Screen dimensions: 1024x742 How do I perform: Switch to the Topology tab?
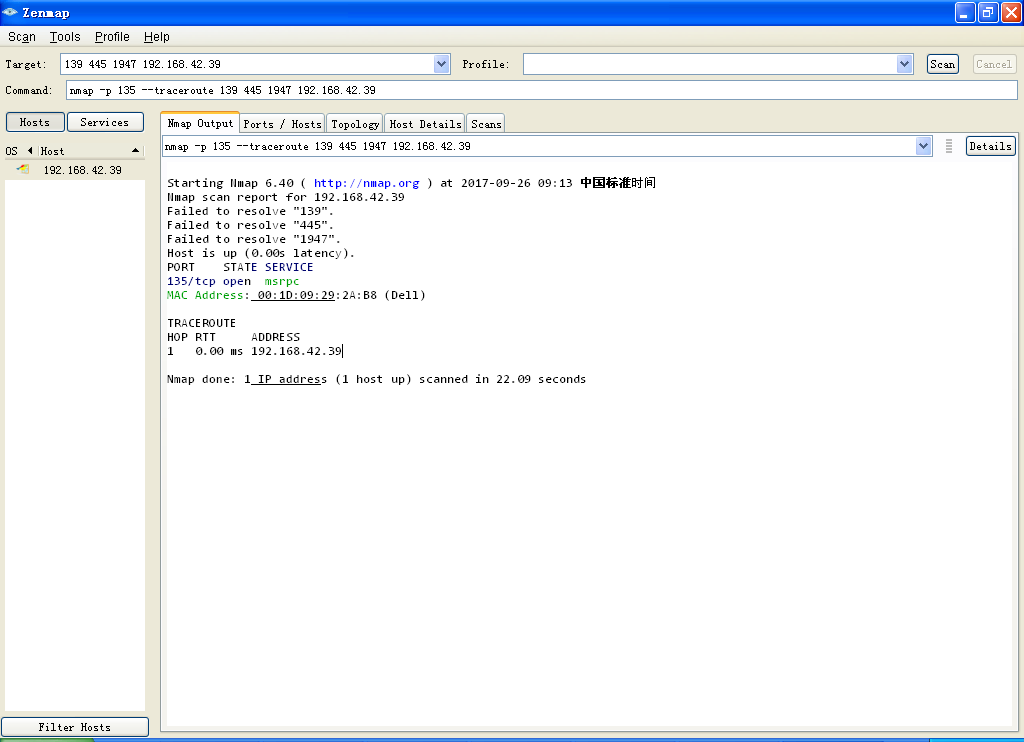click(x=355, y=123)
